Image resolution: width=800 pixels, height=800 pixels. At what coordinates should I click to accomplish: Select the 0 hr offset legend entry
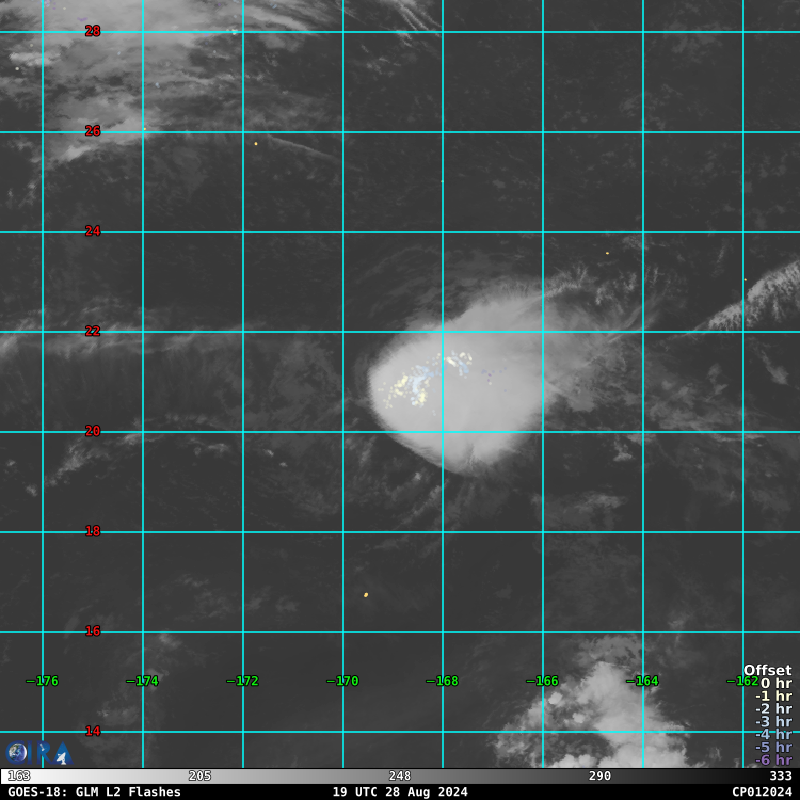click(776, 683)
